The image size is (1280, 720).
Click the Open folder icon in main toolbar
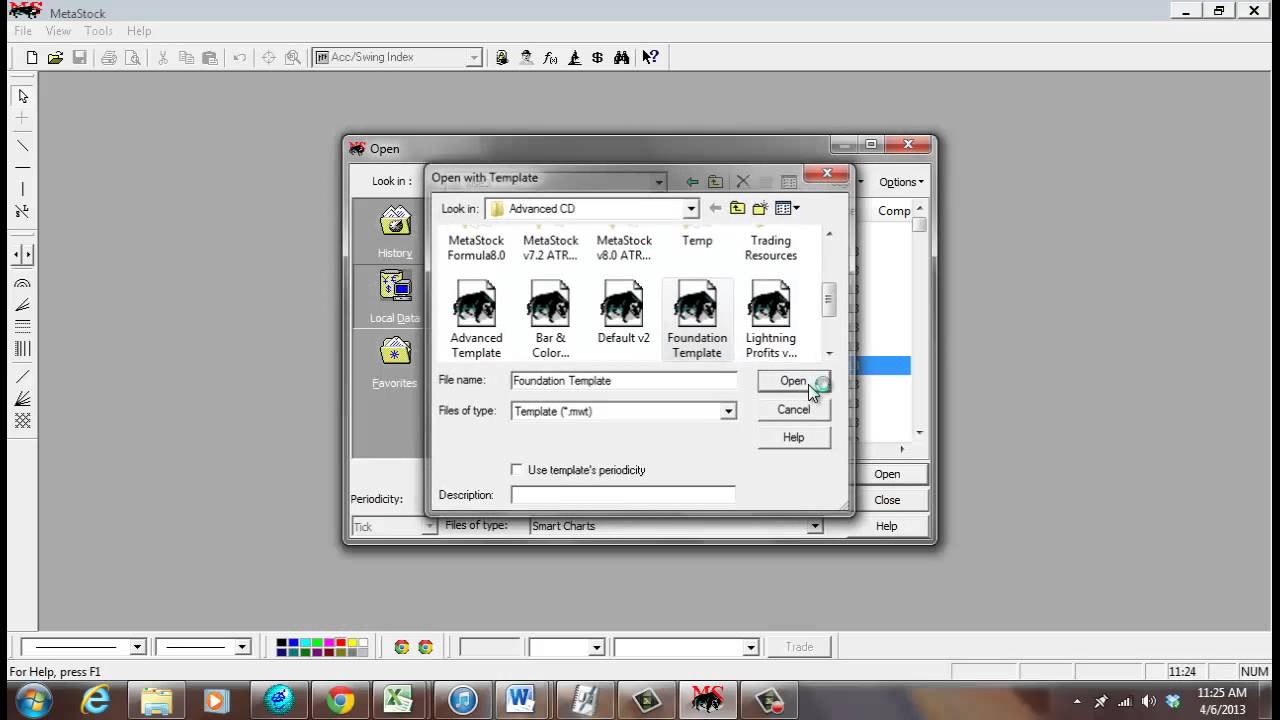(x=56, y=58)
